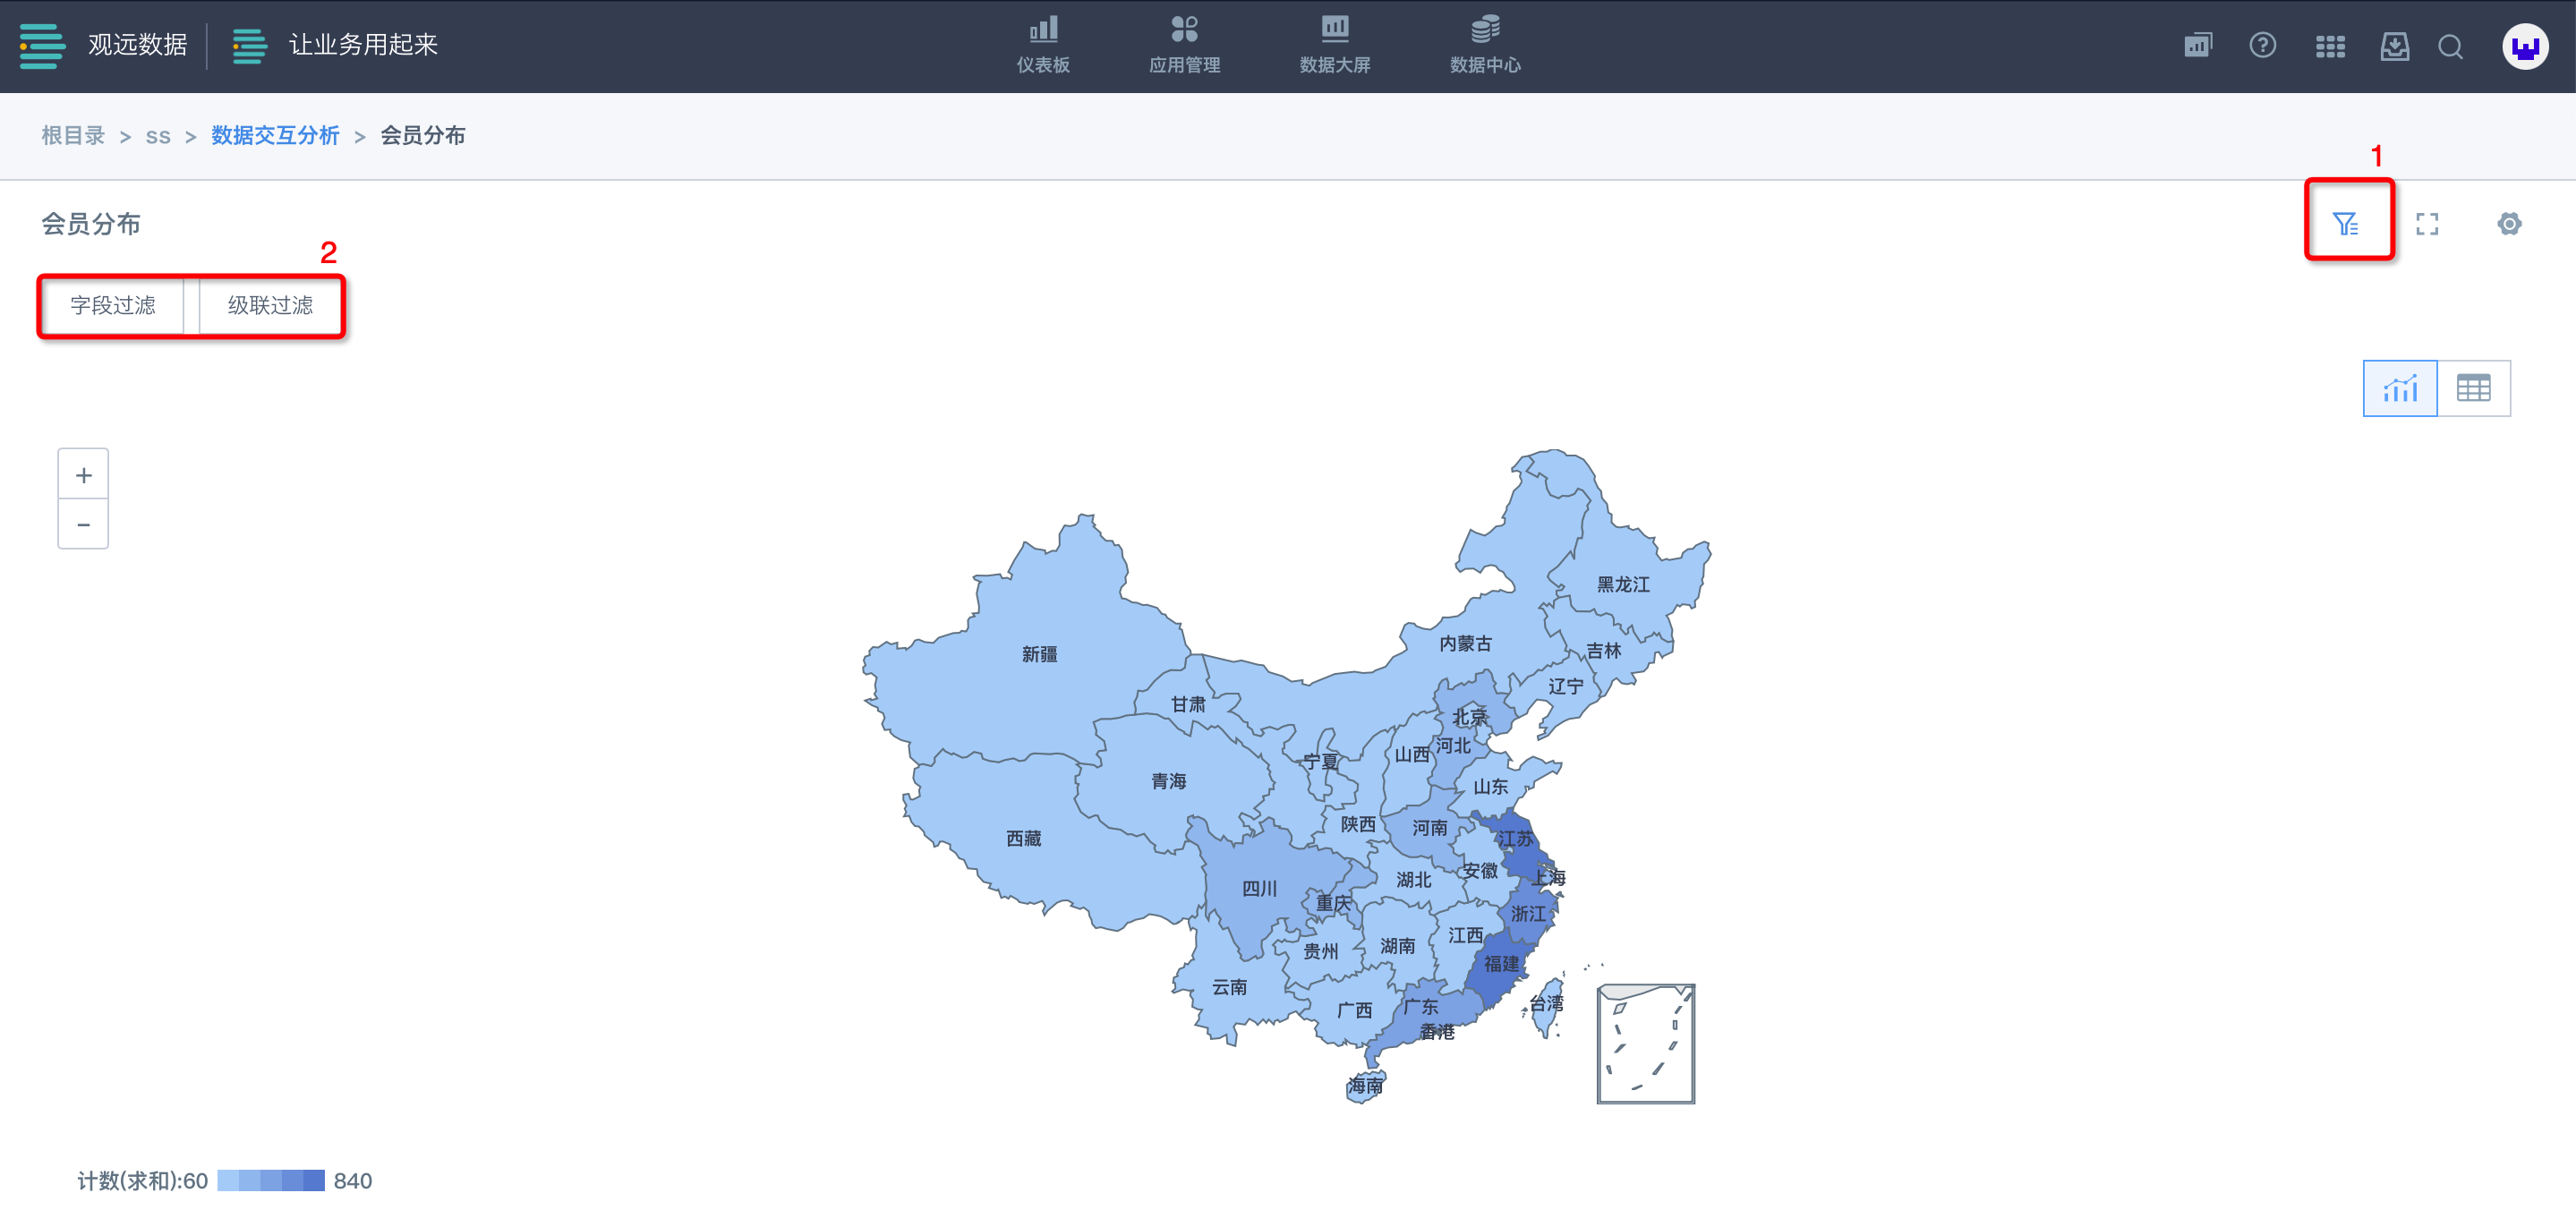Open the filter panel icon
Image resolution: width=2576 pixels, height=1210 pixels.
2345,223
